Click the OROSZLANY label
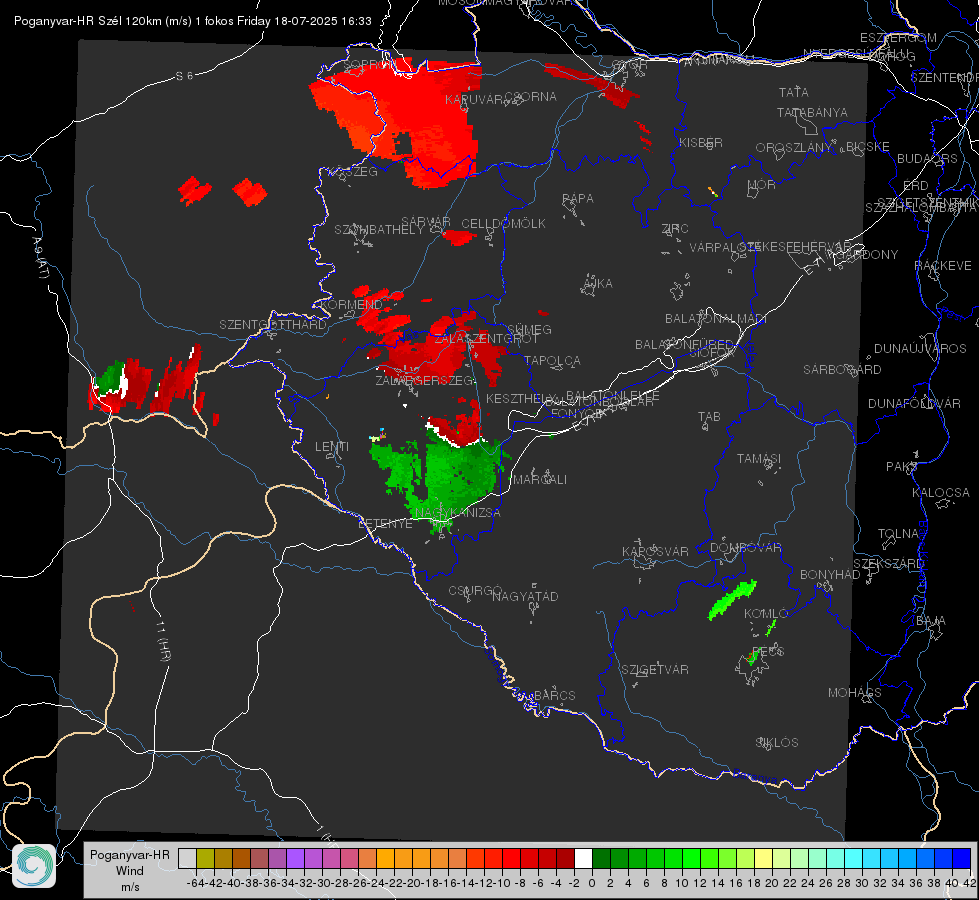Image resolution: width=979 pixels, height=900 pixels. tap(794, 147)
